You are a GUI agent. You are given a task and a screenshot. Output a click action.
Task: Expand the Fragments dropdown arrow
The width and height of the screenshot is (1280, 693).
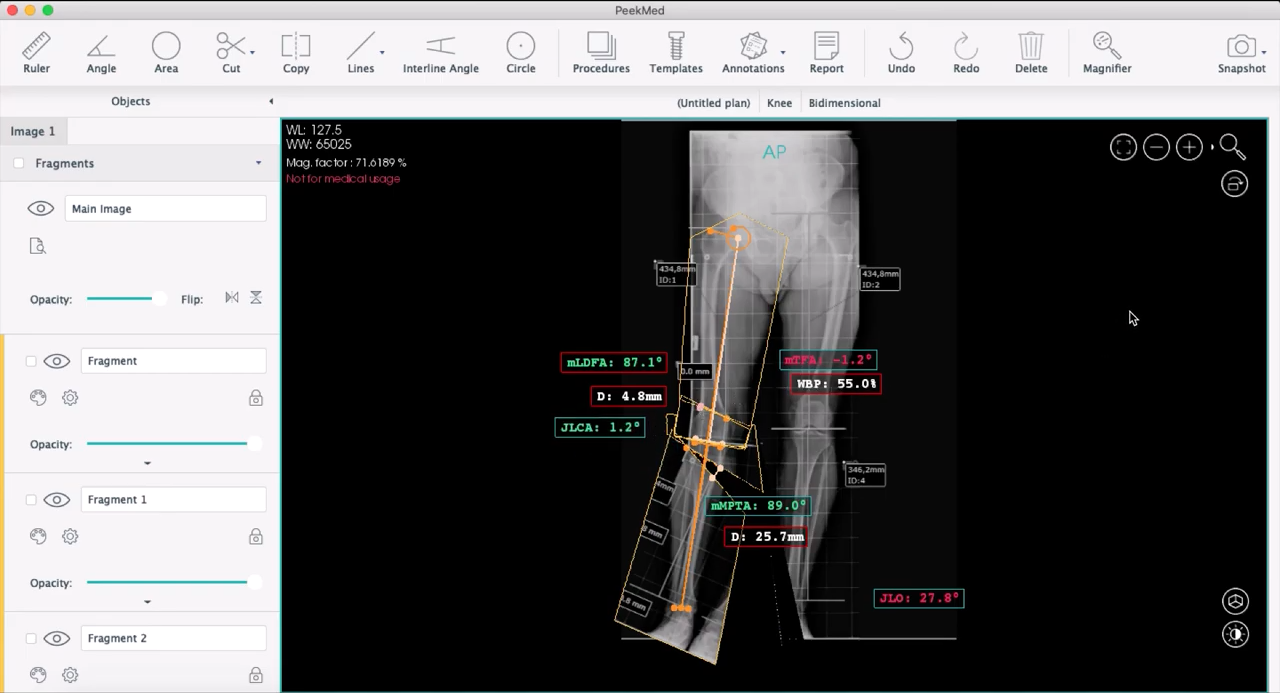coord(258,163)
